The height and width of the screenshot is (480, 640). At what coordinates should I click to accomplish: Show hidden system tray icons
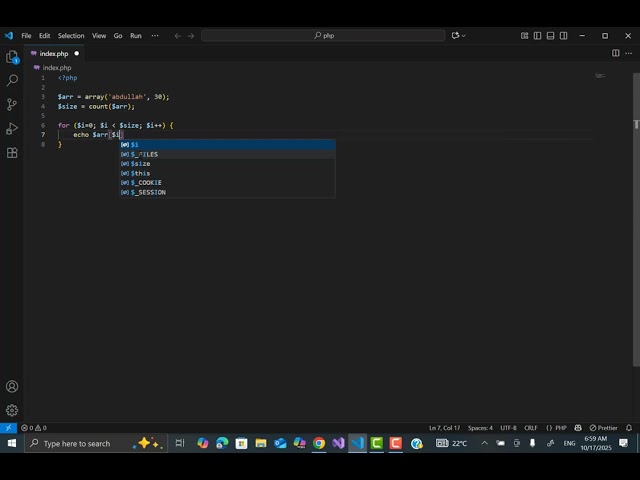(484, 443)
